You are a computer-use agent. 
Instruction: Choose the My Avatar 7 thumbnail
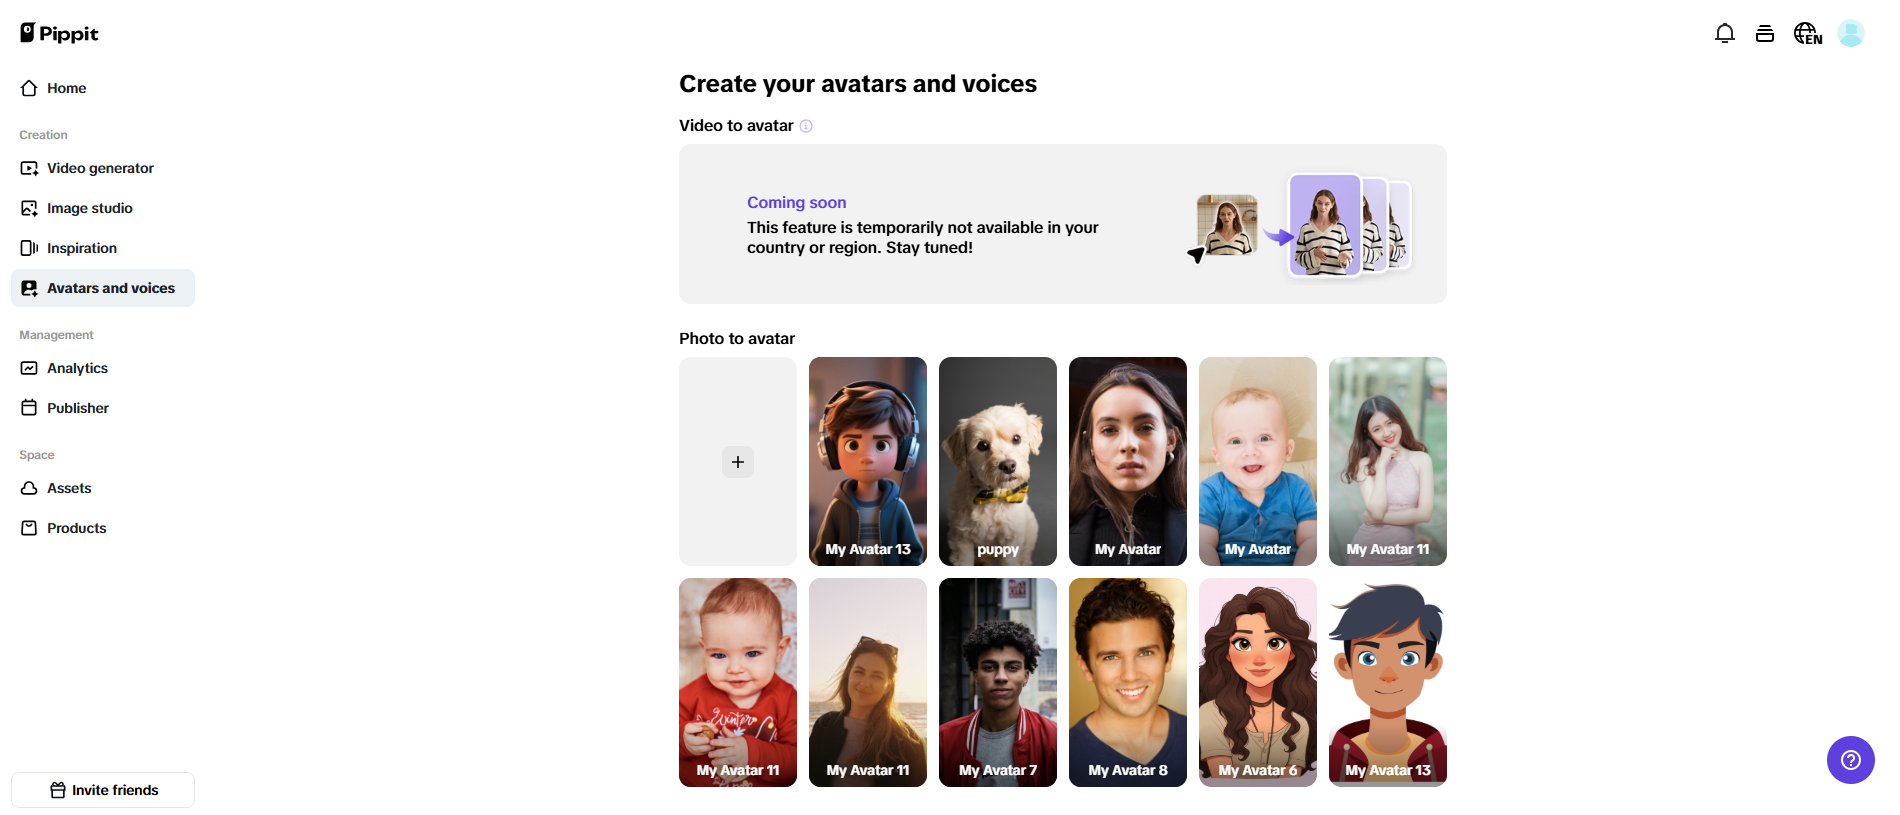pos(998,682)
